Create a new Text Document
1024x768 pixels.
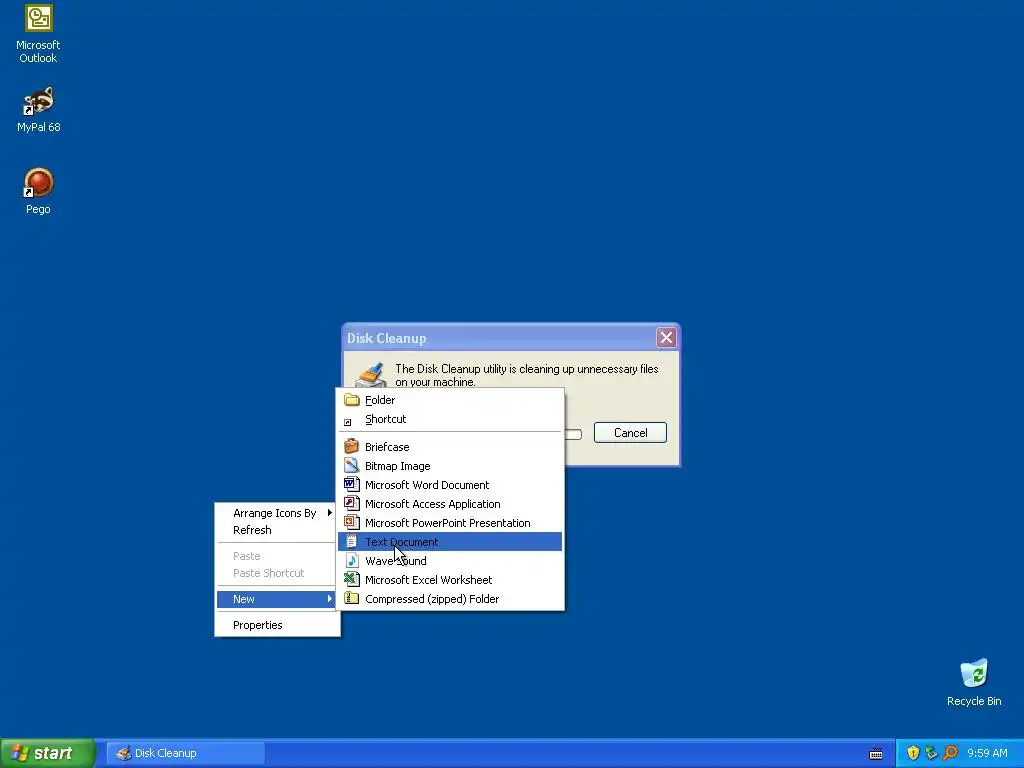[x=450, y=541]
